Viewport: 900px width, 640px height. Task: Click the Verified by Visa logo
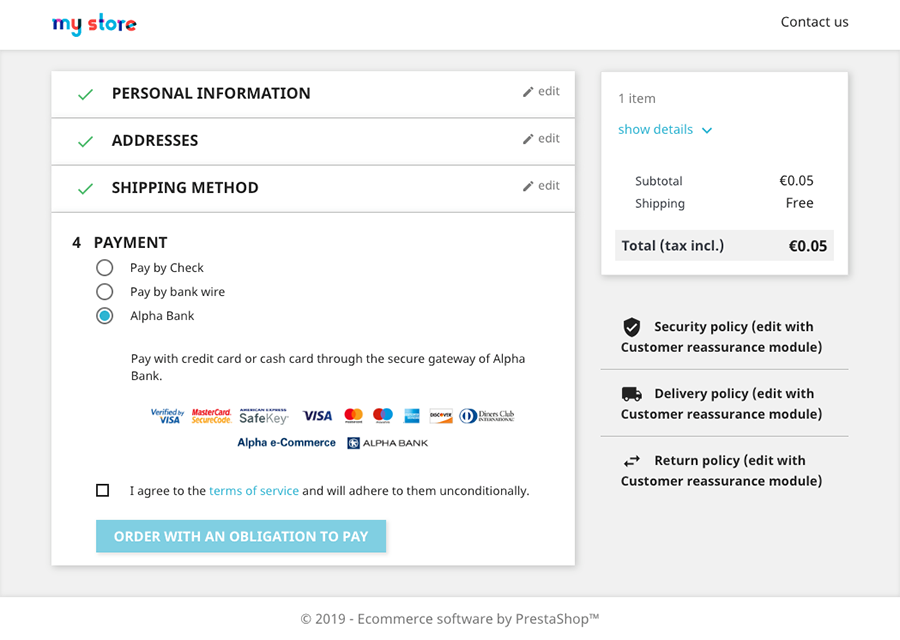click(x=167, y=416)
